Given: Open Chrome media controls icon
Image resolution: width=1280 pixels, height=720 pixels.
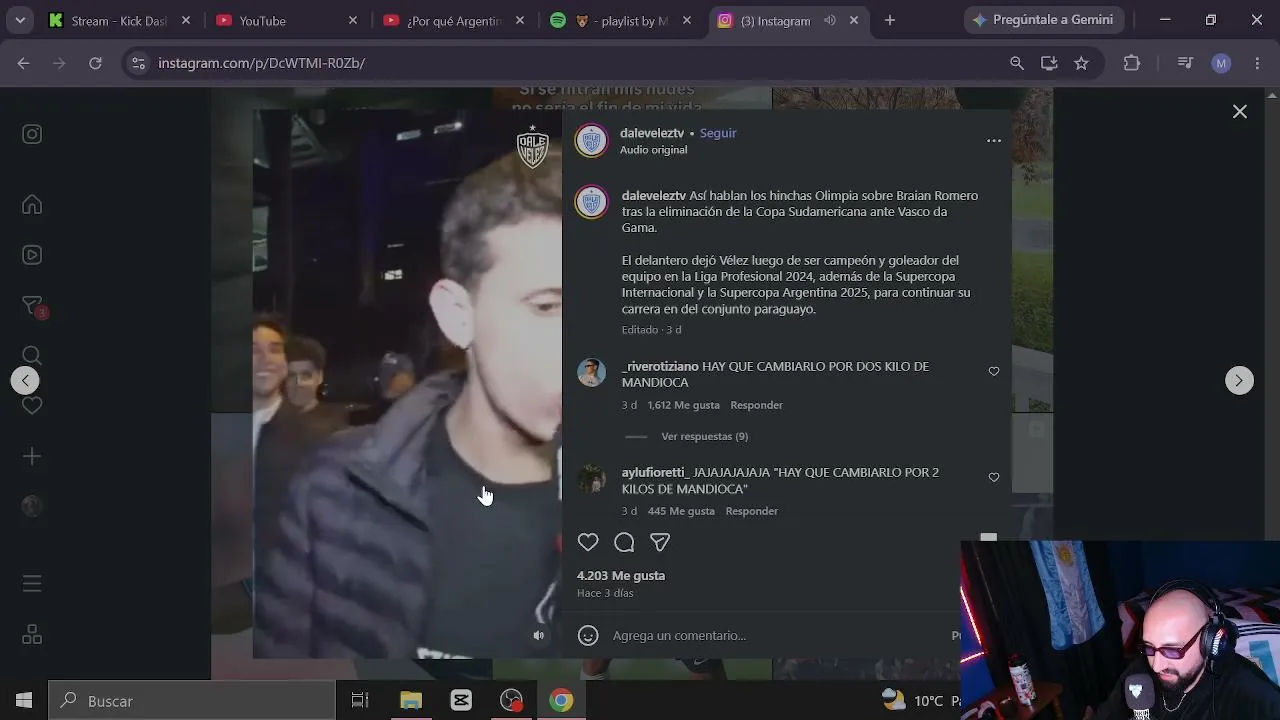Looking at the screenshot, I should pos(1185,63).
